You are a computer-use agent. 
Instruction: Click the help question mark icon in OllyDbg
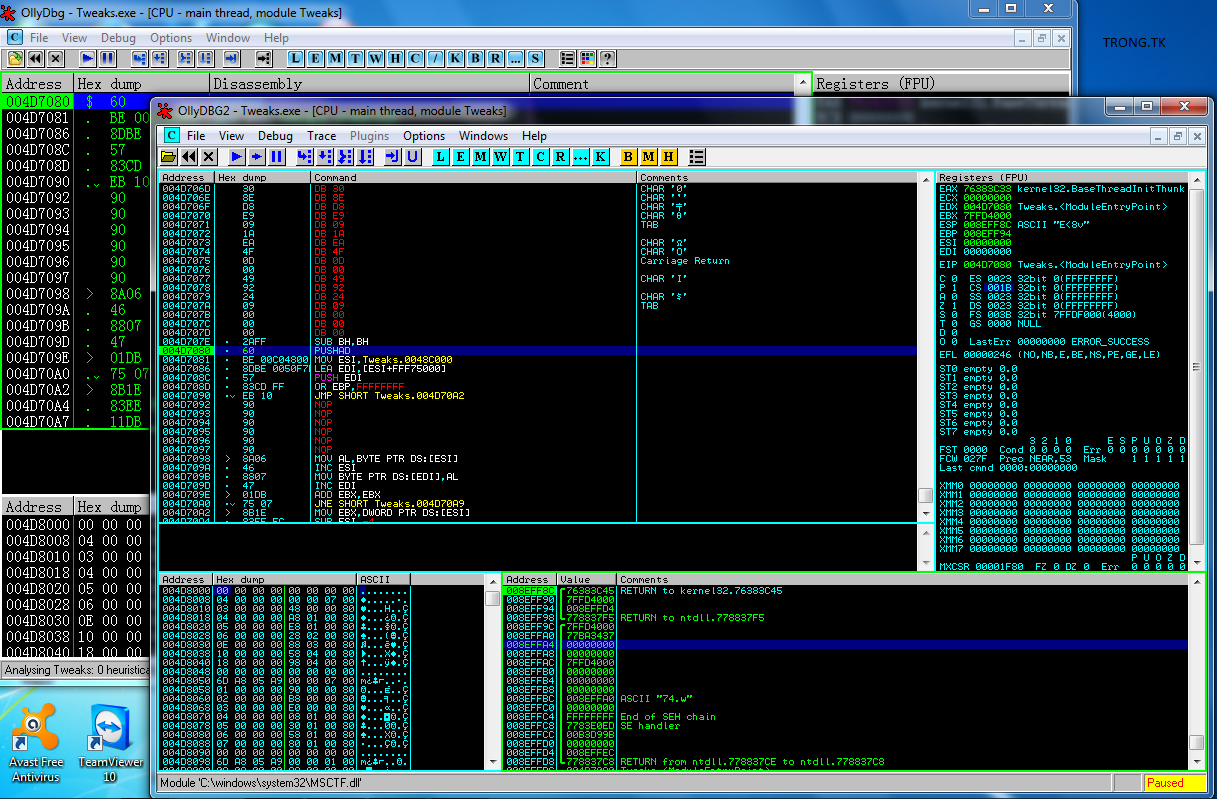pos(607,58)
